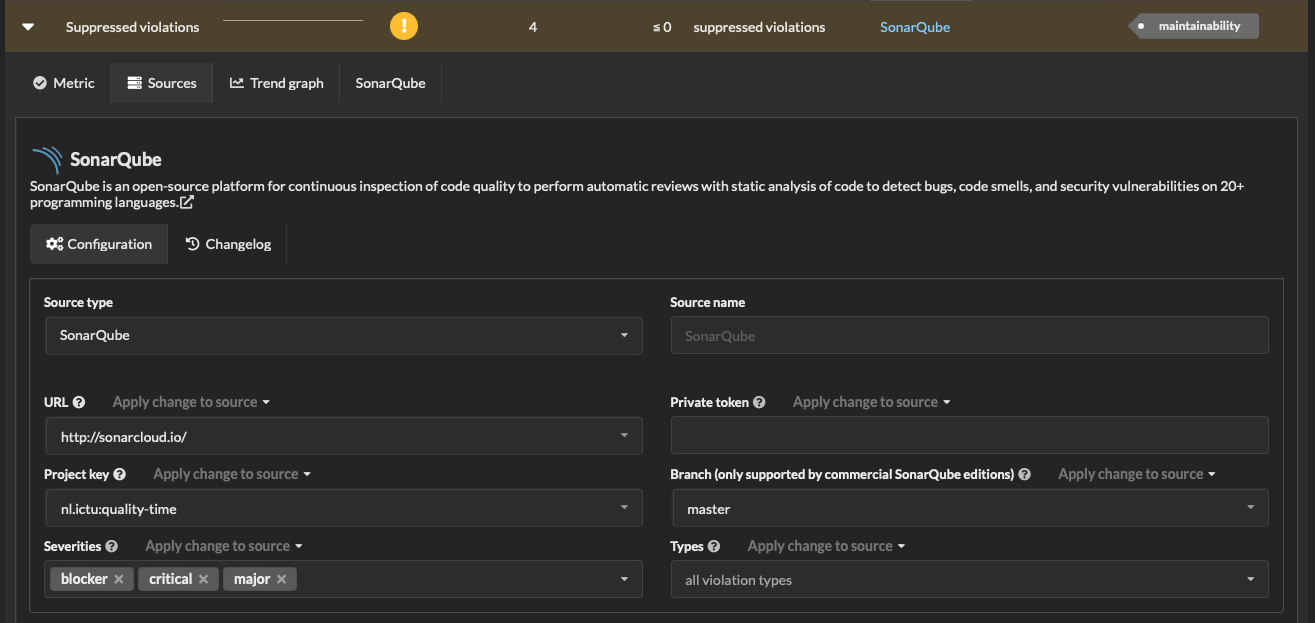This screenshot has height=623, width=1315.
Task: Click the suppressed violations unit text
Action: (x=759, y=27)
